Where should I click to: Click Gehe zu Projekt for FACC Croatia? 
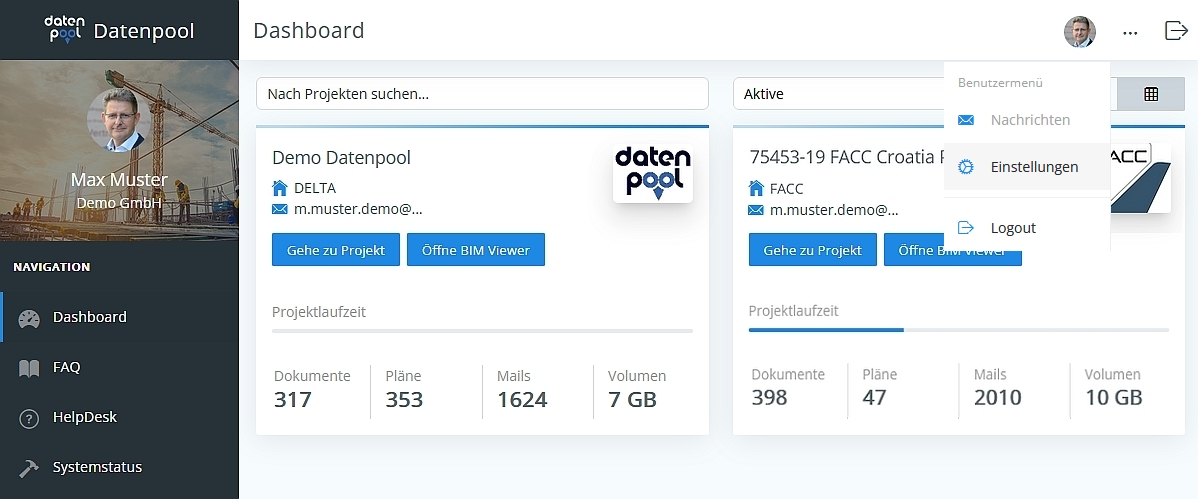tap(812, 250)
